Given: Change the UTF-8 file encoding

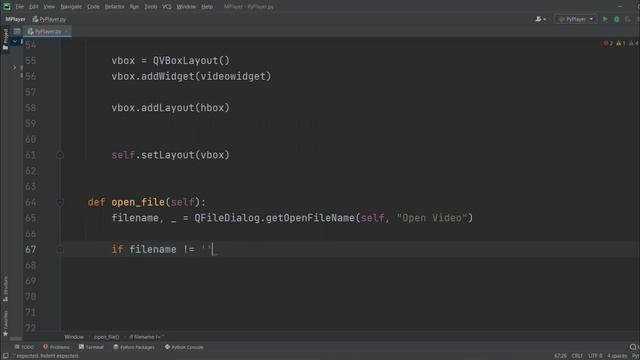Looking at the screenshot, I should coord(595,356).
